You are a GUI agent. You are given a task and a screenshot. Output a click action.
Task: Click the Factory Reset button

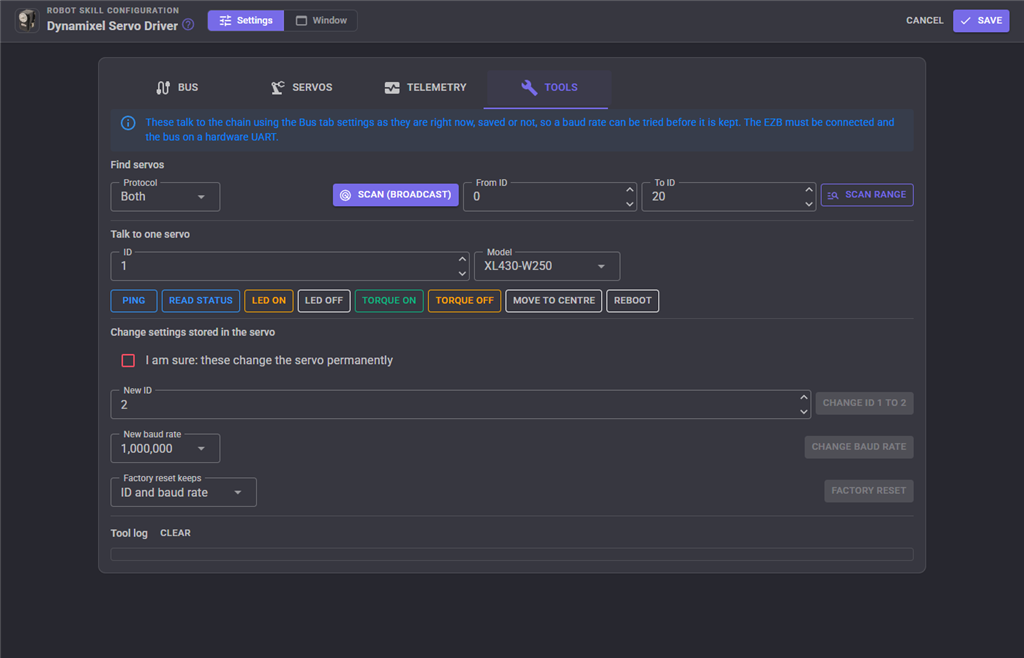pos(869,491)
